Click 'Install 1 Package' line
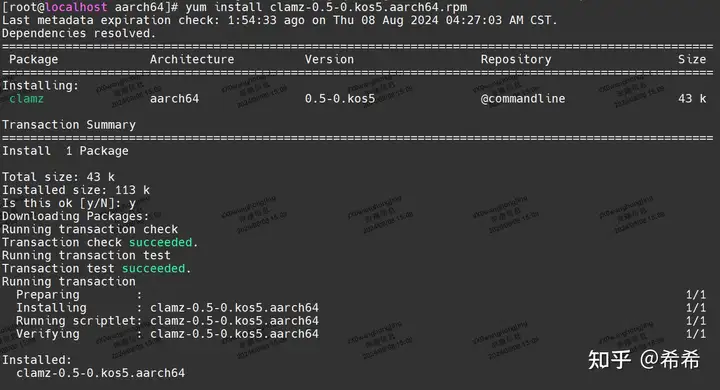This screenshot has height=390, width=720. pos(65,151)
